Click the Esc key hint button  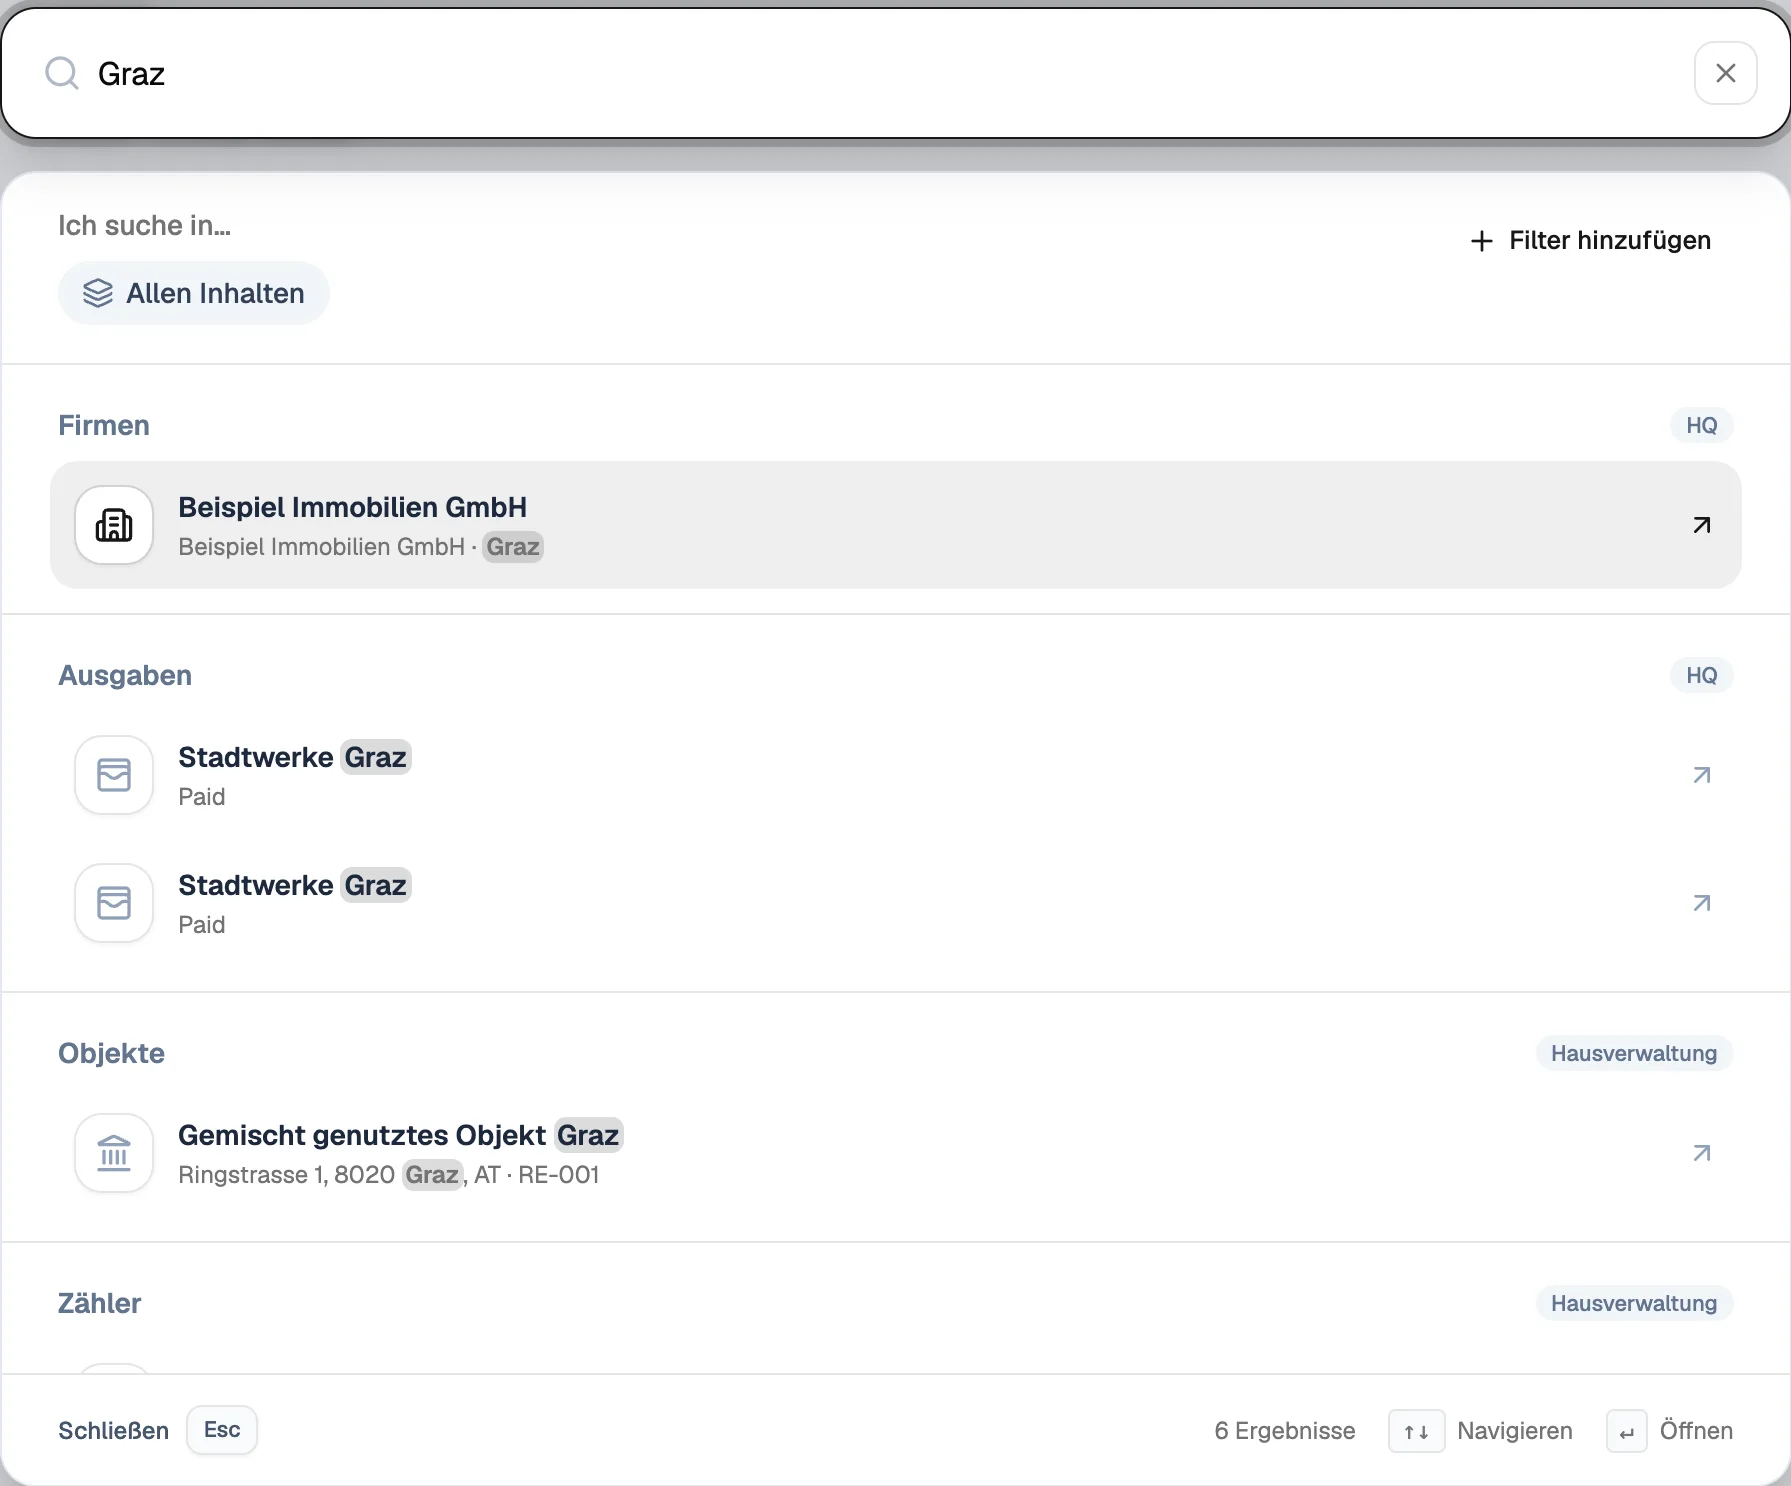222,1430
